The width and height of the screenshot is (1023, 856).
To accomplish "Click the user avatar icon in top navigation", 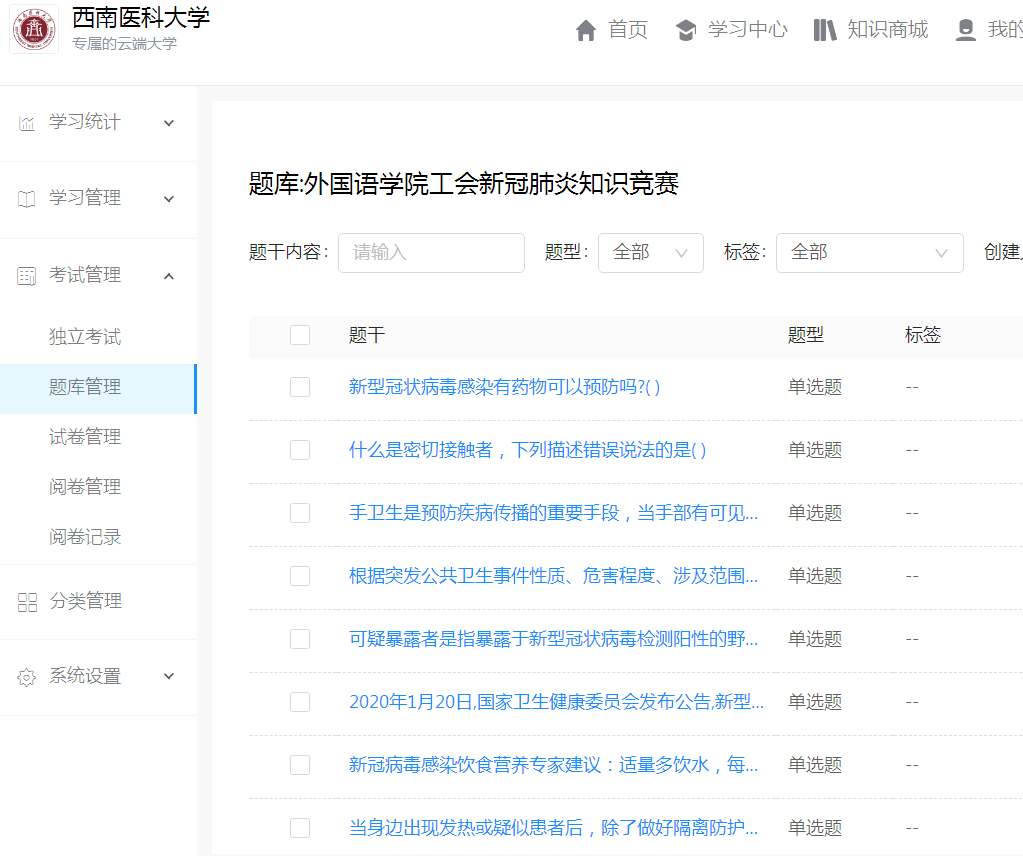I will click(965, 31).
